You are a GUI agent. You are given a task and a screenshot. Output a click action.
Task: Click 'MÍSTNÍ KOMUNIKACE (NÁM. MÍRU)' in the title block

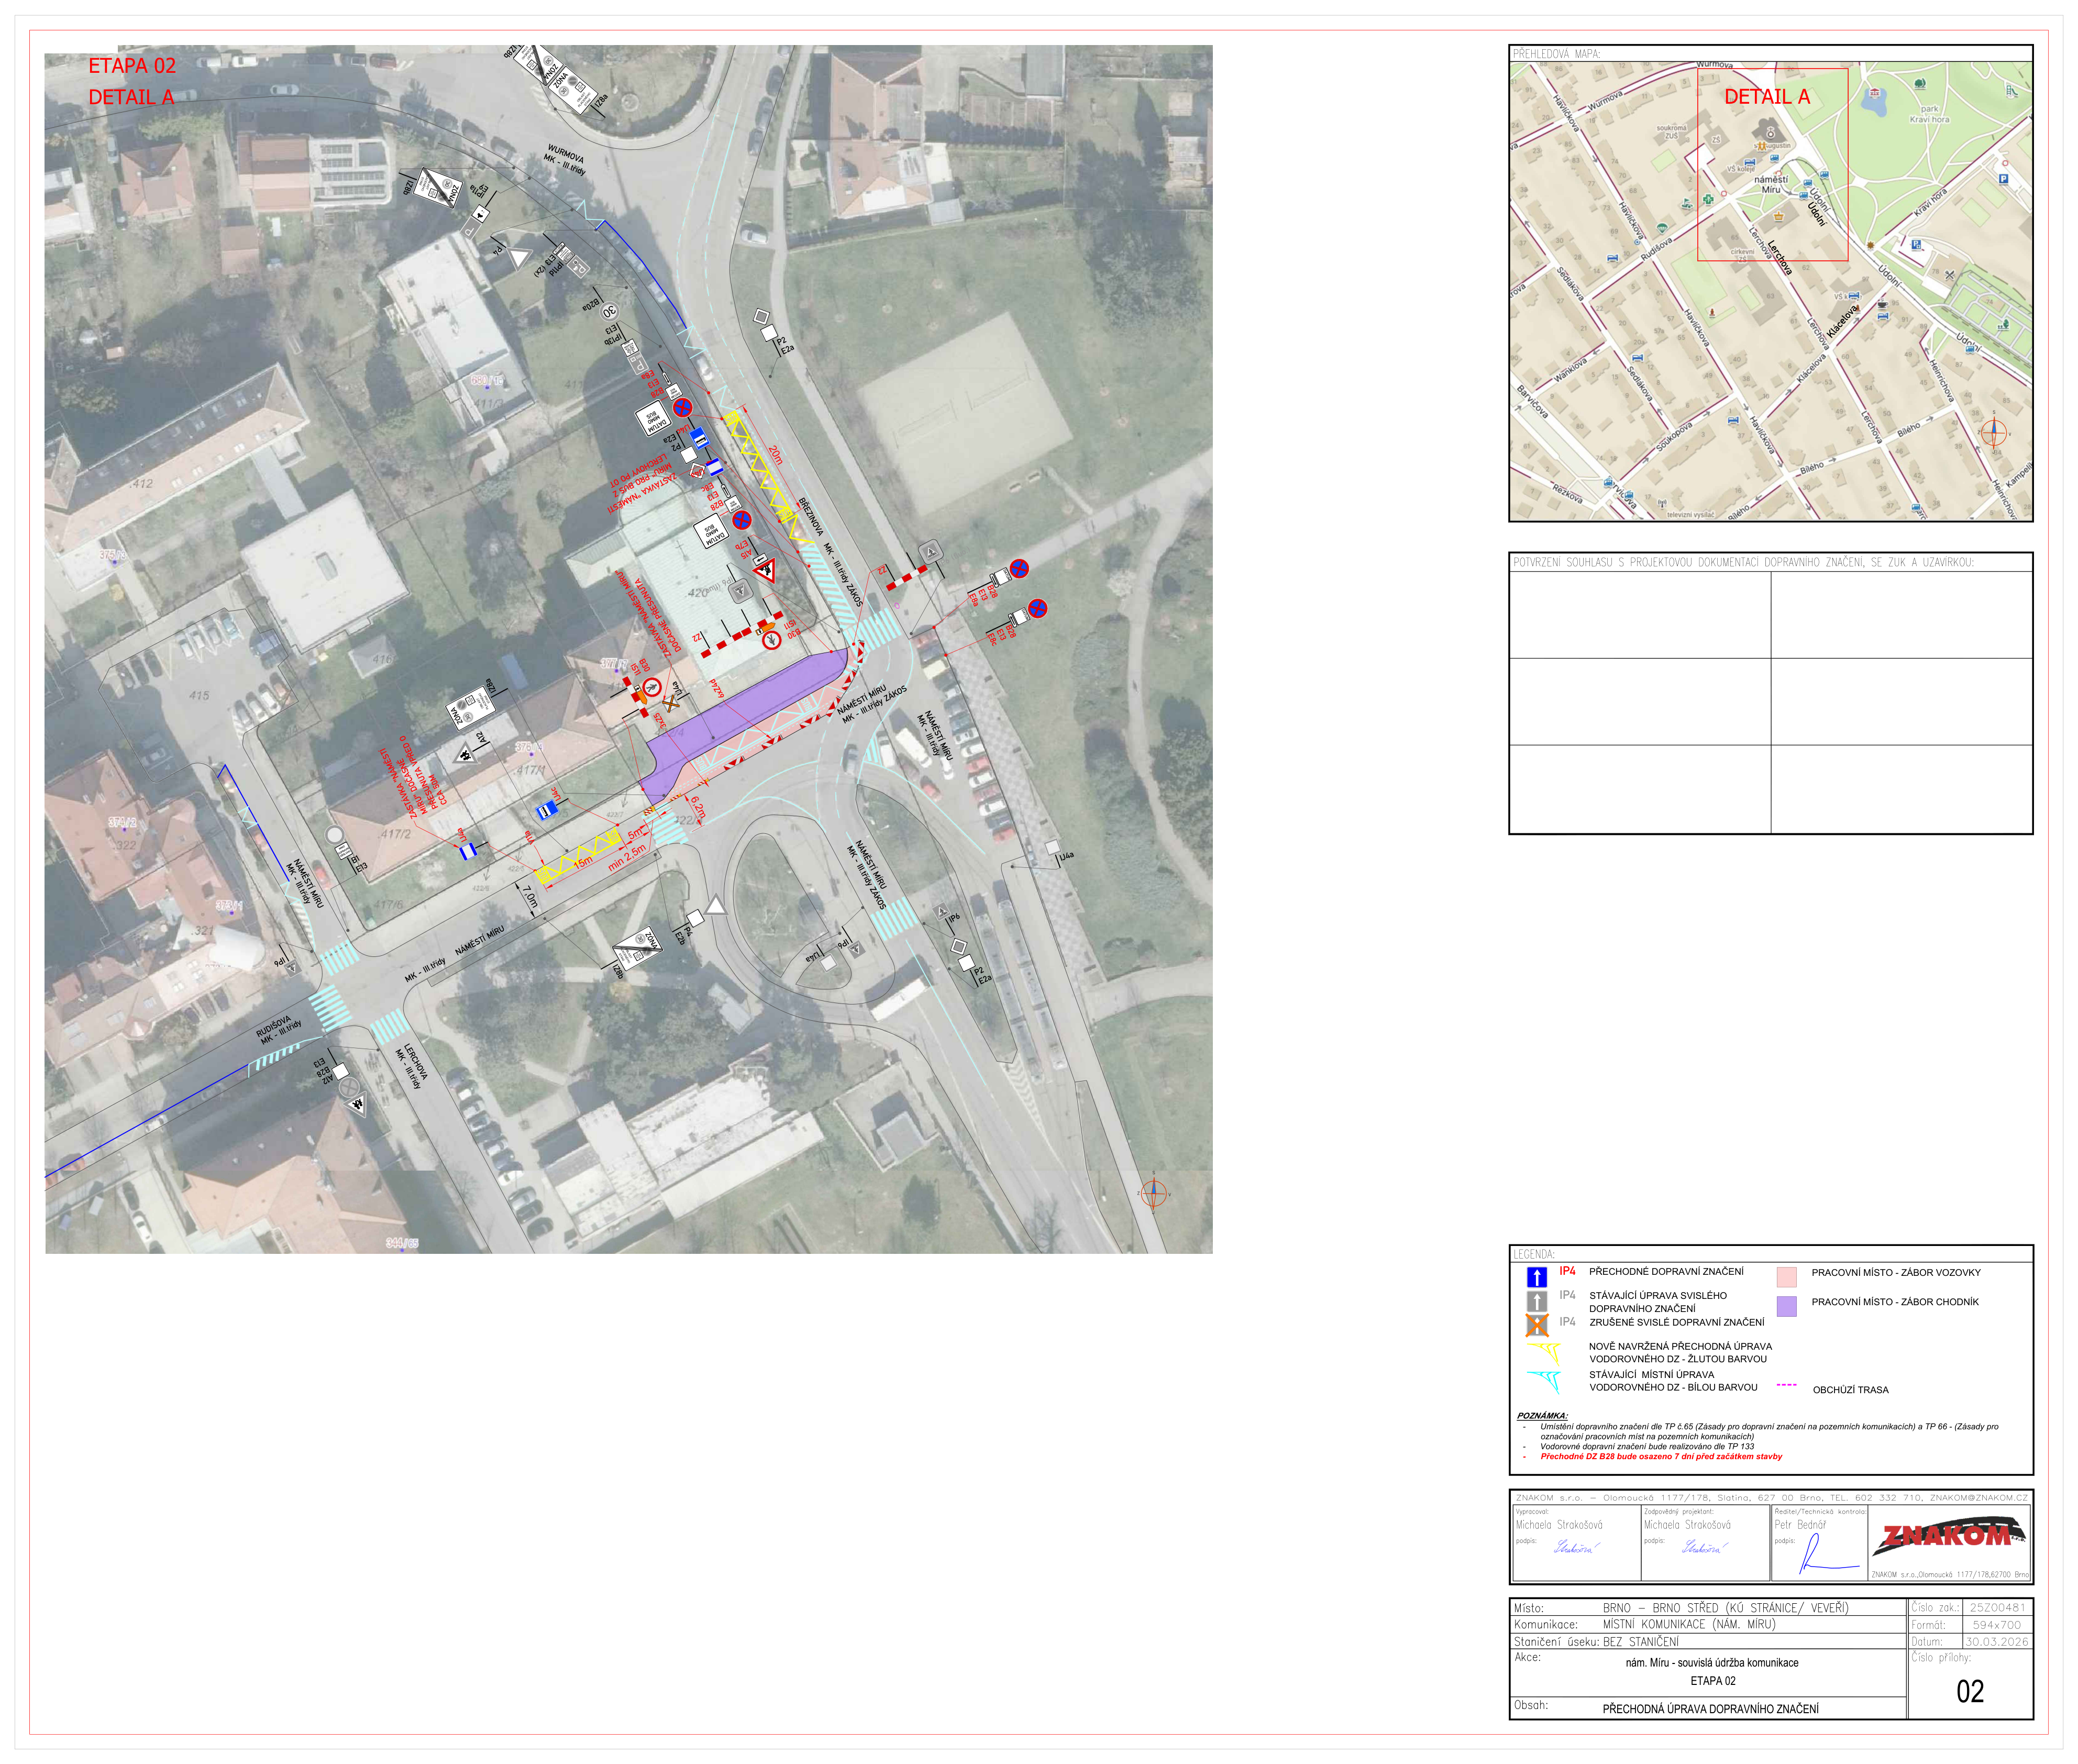point(1689,1624)
